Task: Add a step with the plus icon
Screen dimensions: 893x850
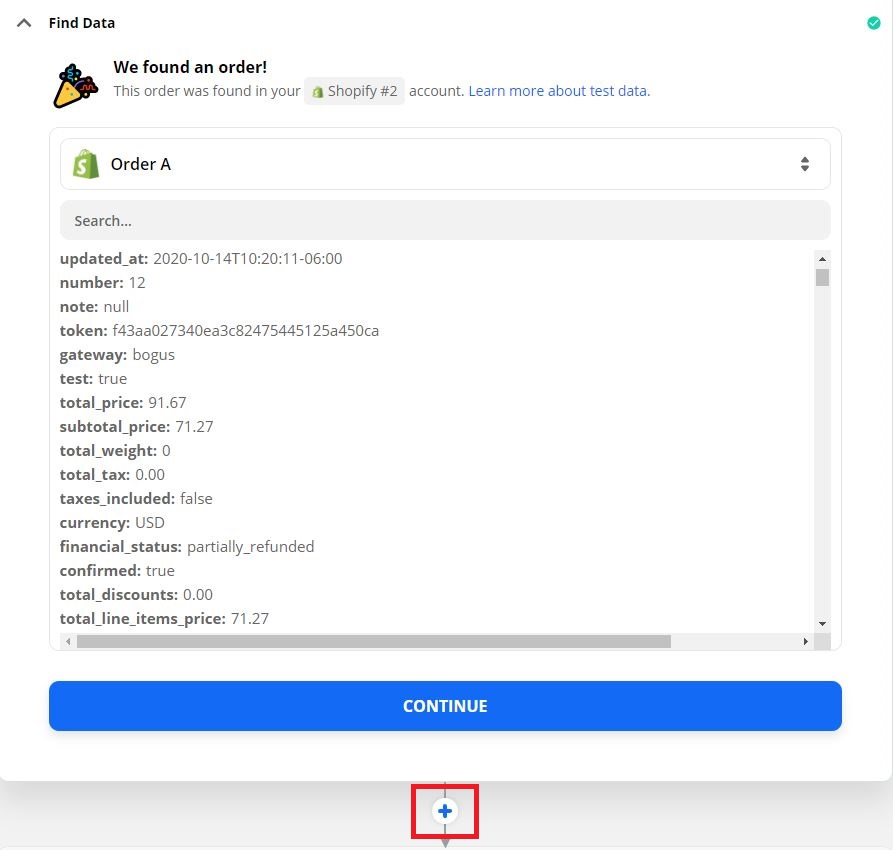Action: (x=445, y=811)
